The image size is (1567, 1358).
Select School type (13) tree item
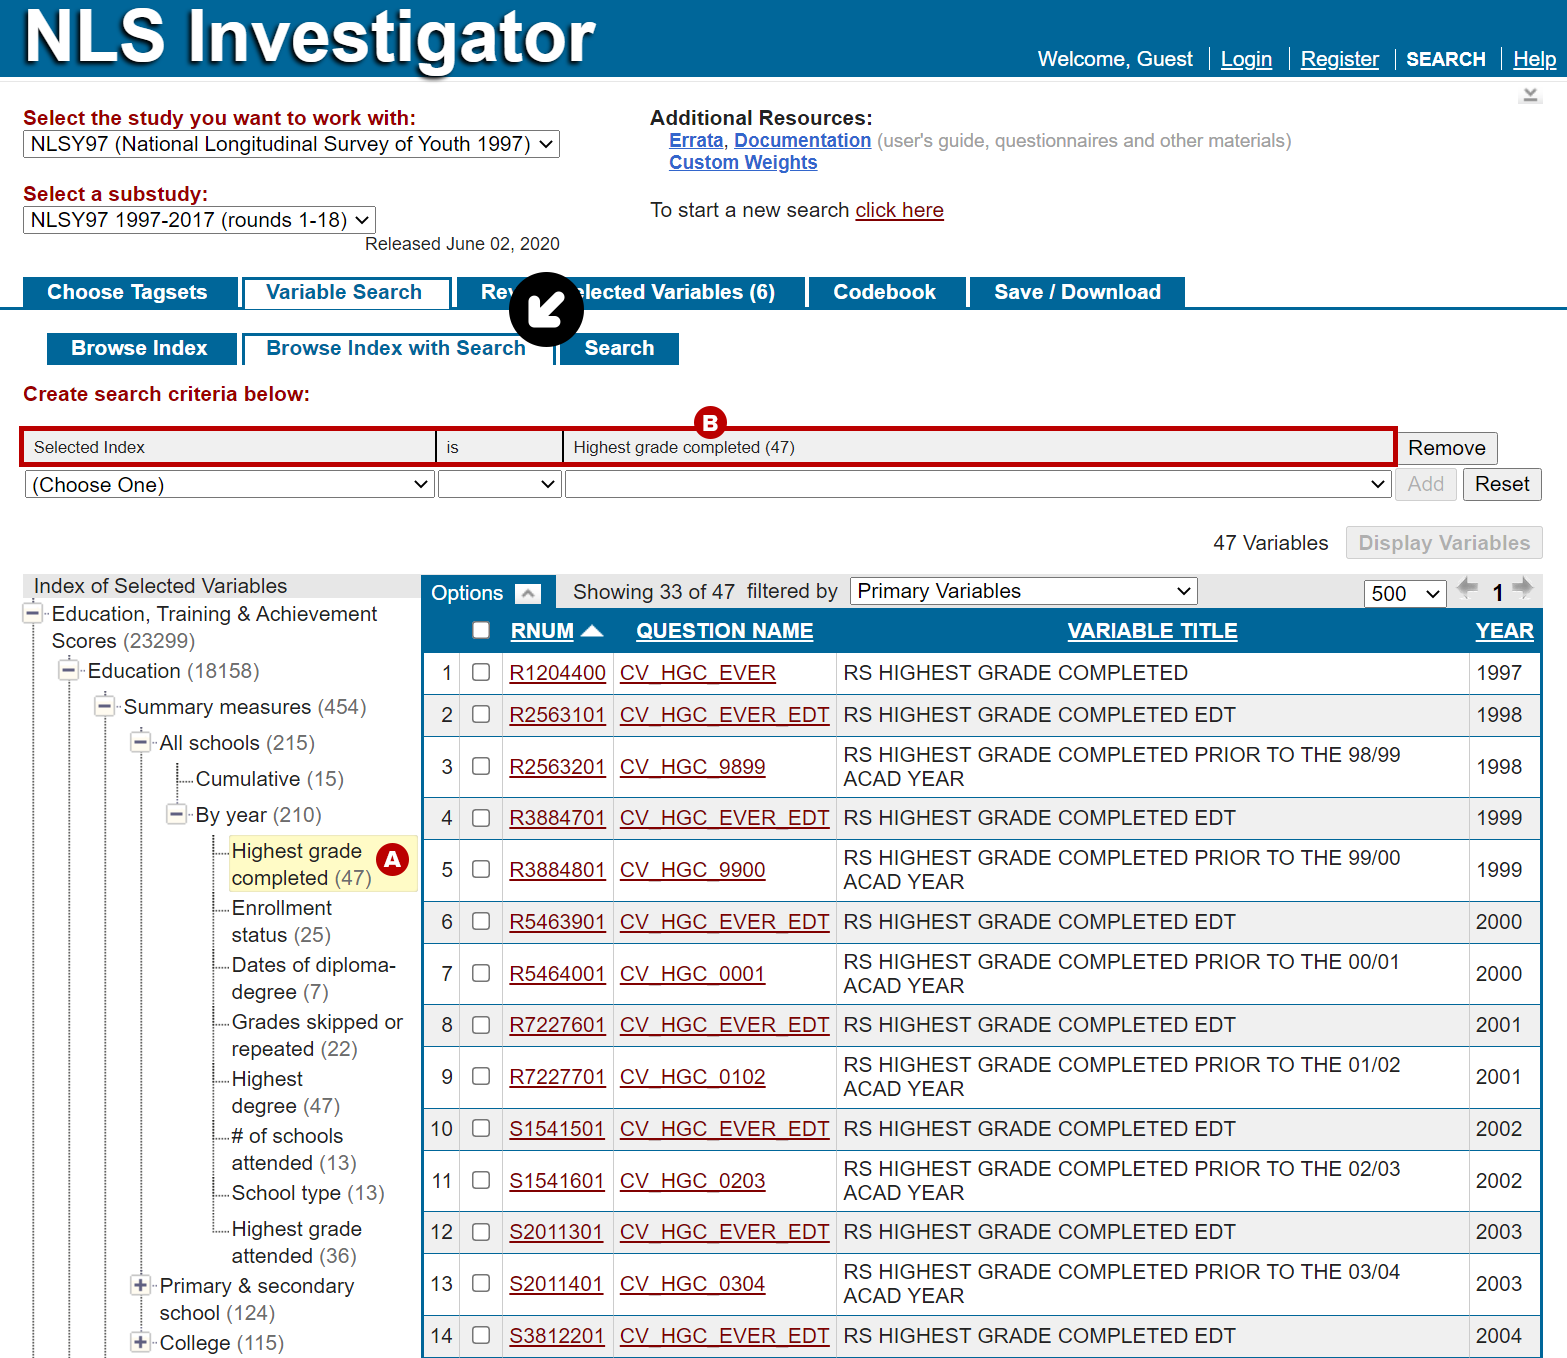(x=308, y=1193)
